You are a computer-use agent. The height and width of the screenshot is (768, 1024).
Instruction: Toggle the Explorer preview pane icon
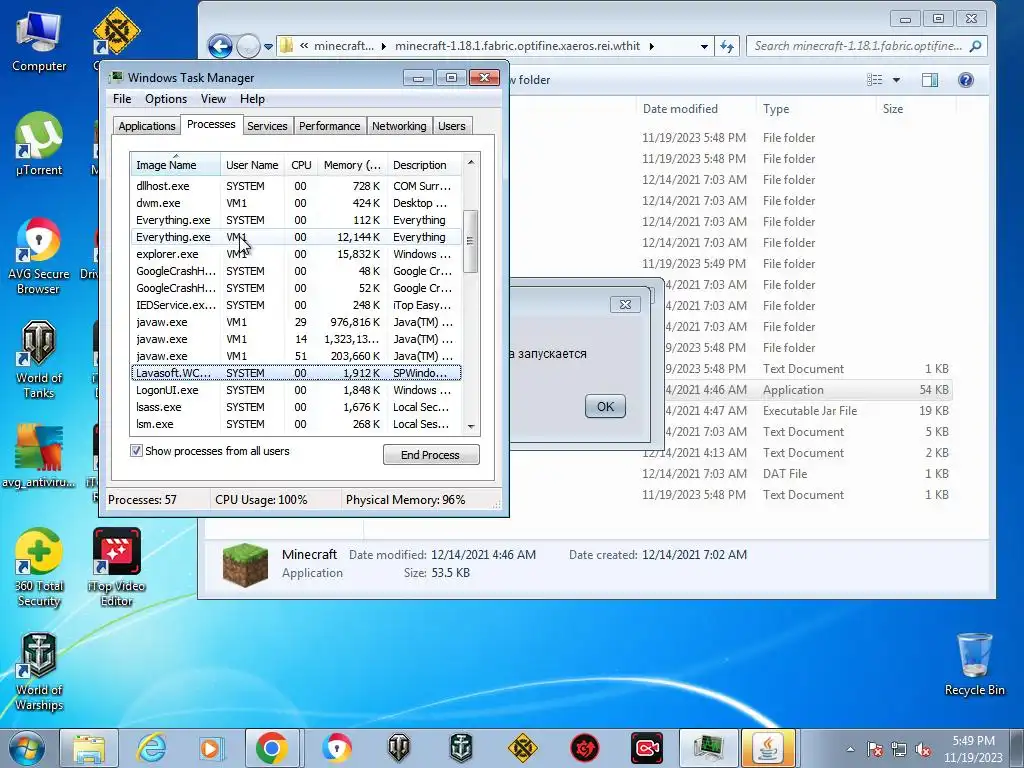click(x=930, y=80)
